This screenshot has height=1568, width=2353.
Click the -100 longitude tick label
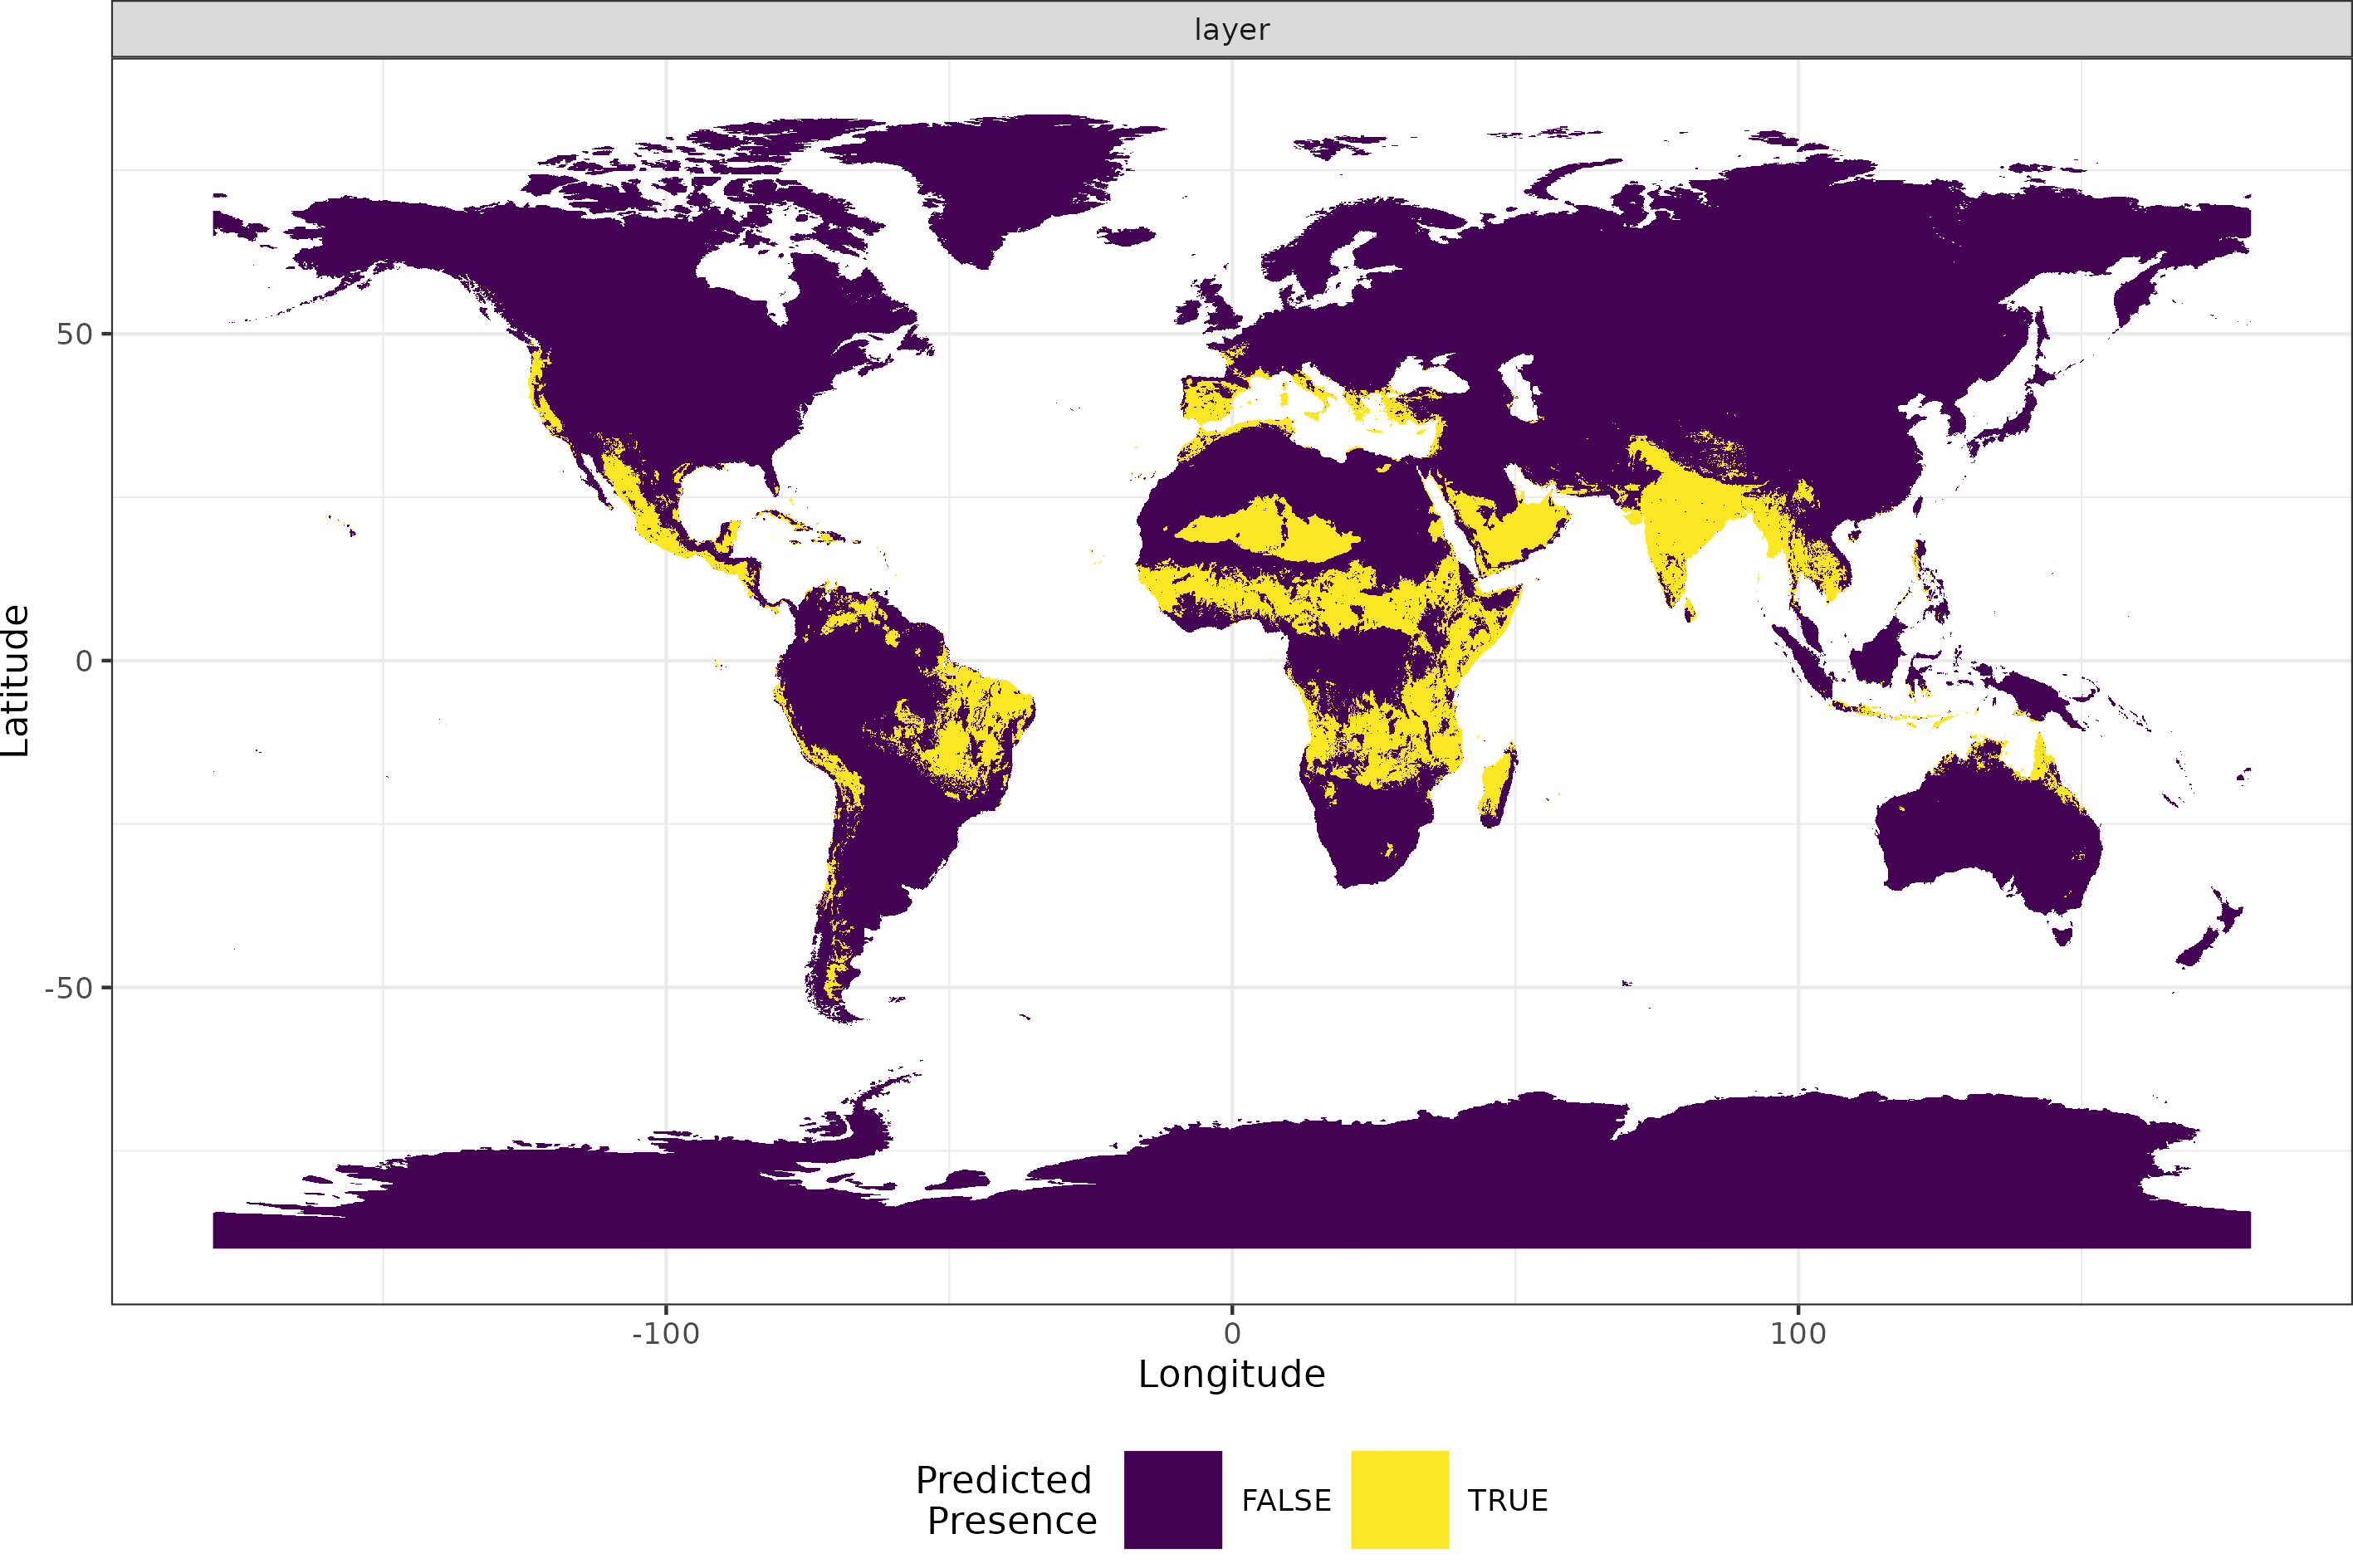(665, 1333)
